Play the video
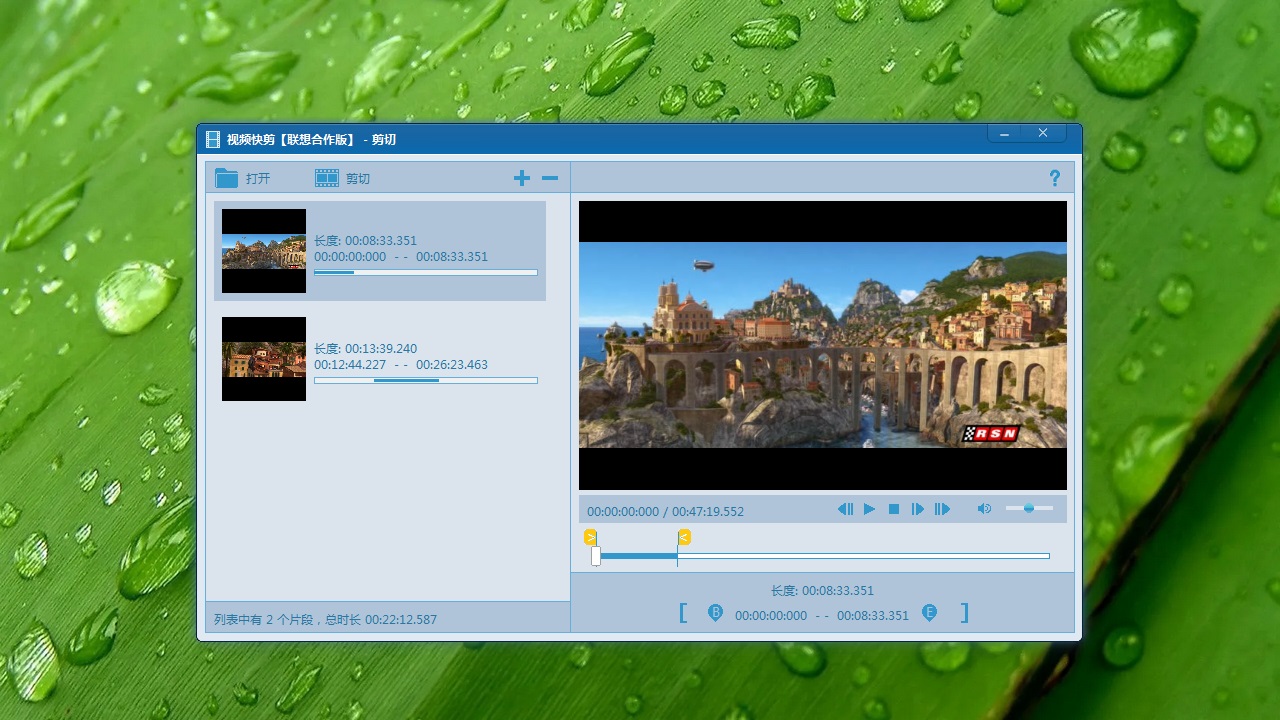 (x=870, y=509)
